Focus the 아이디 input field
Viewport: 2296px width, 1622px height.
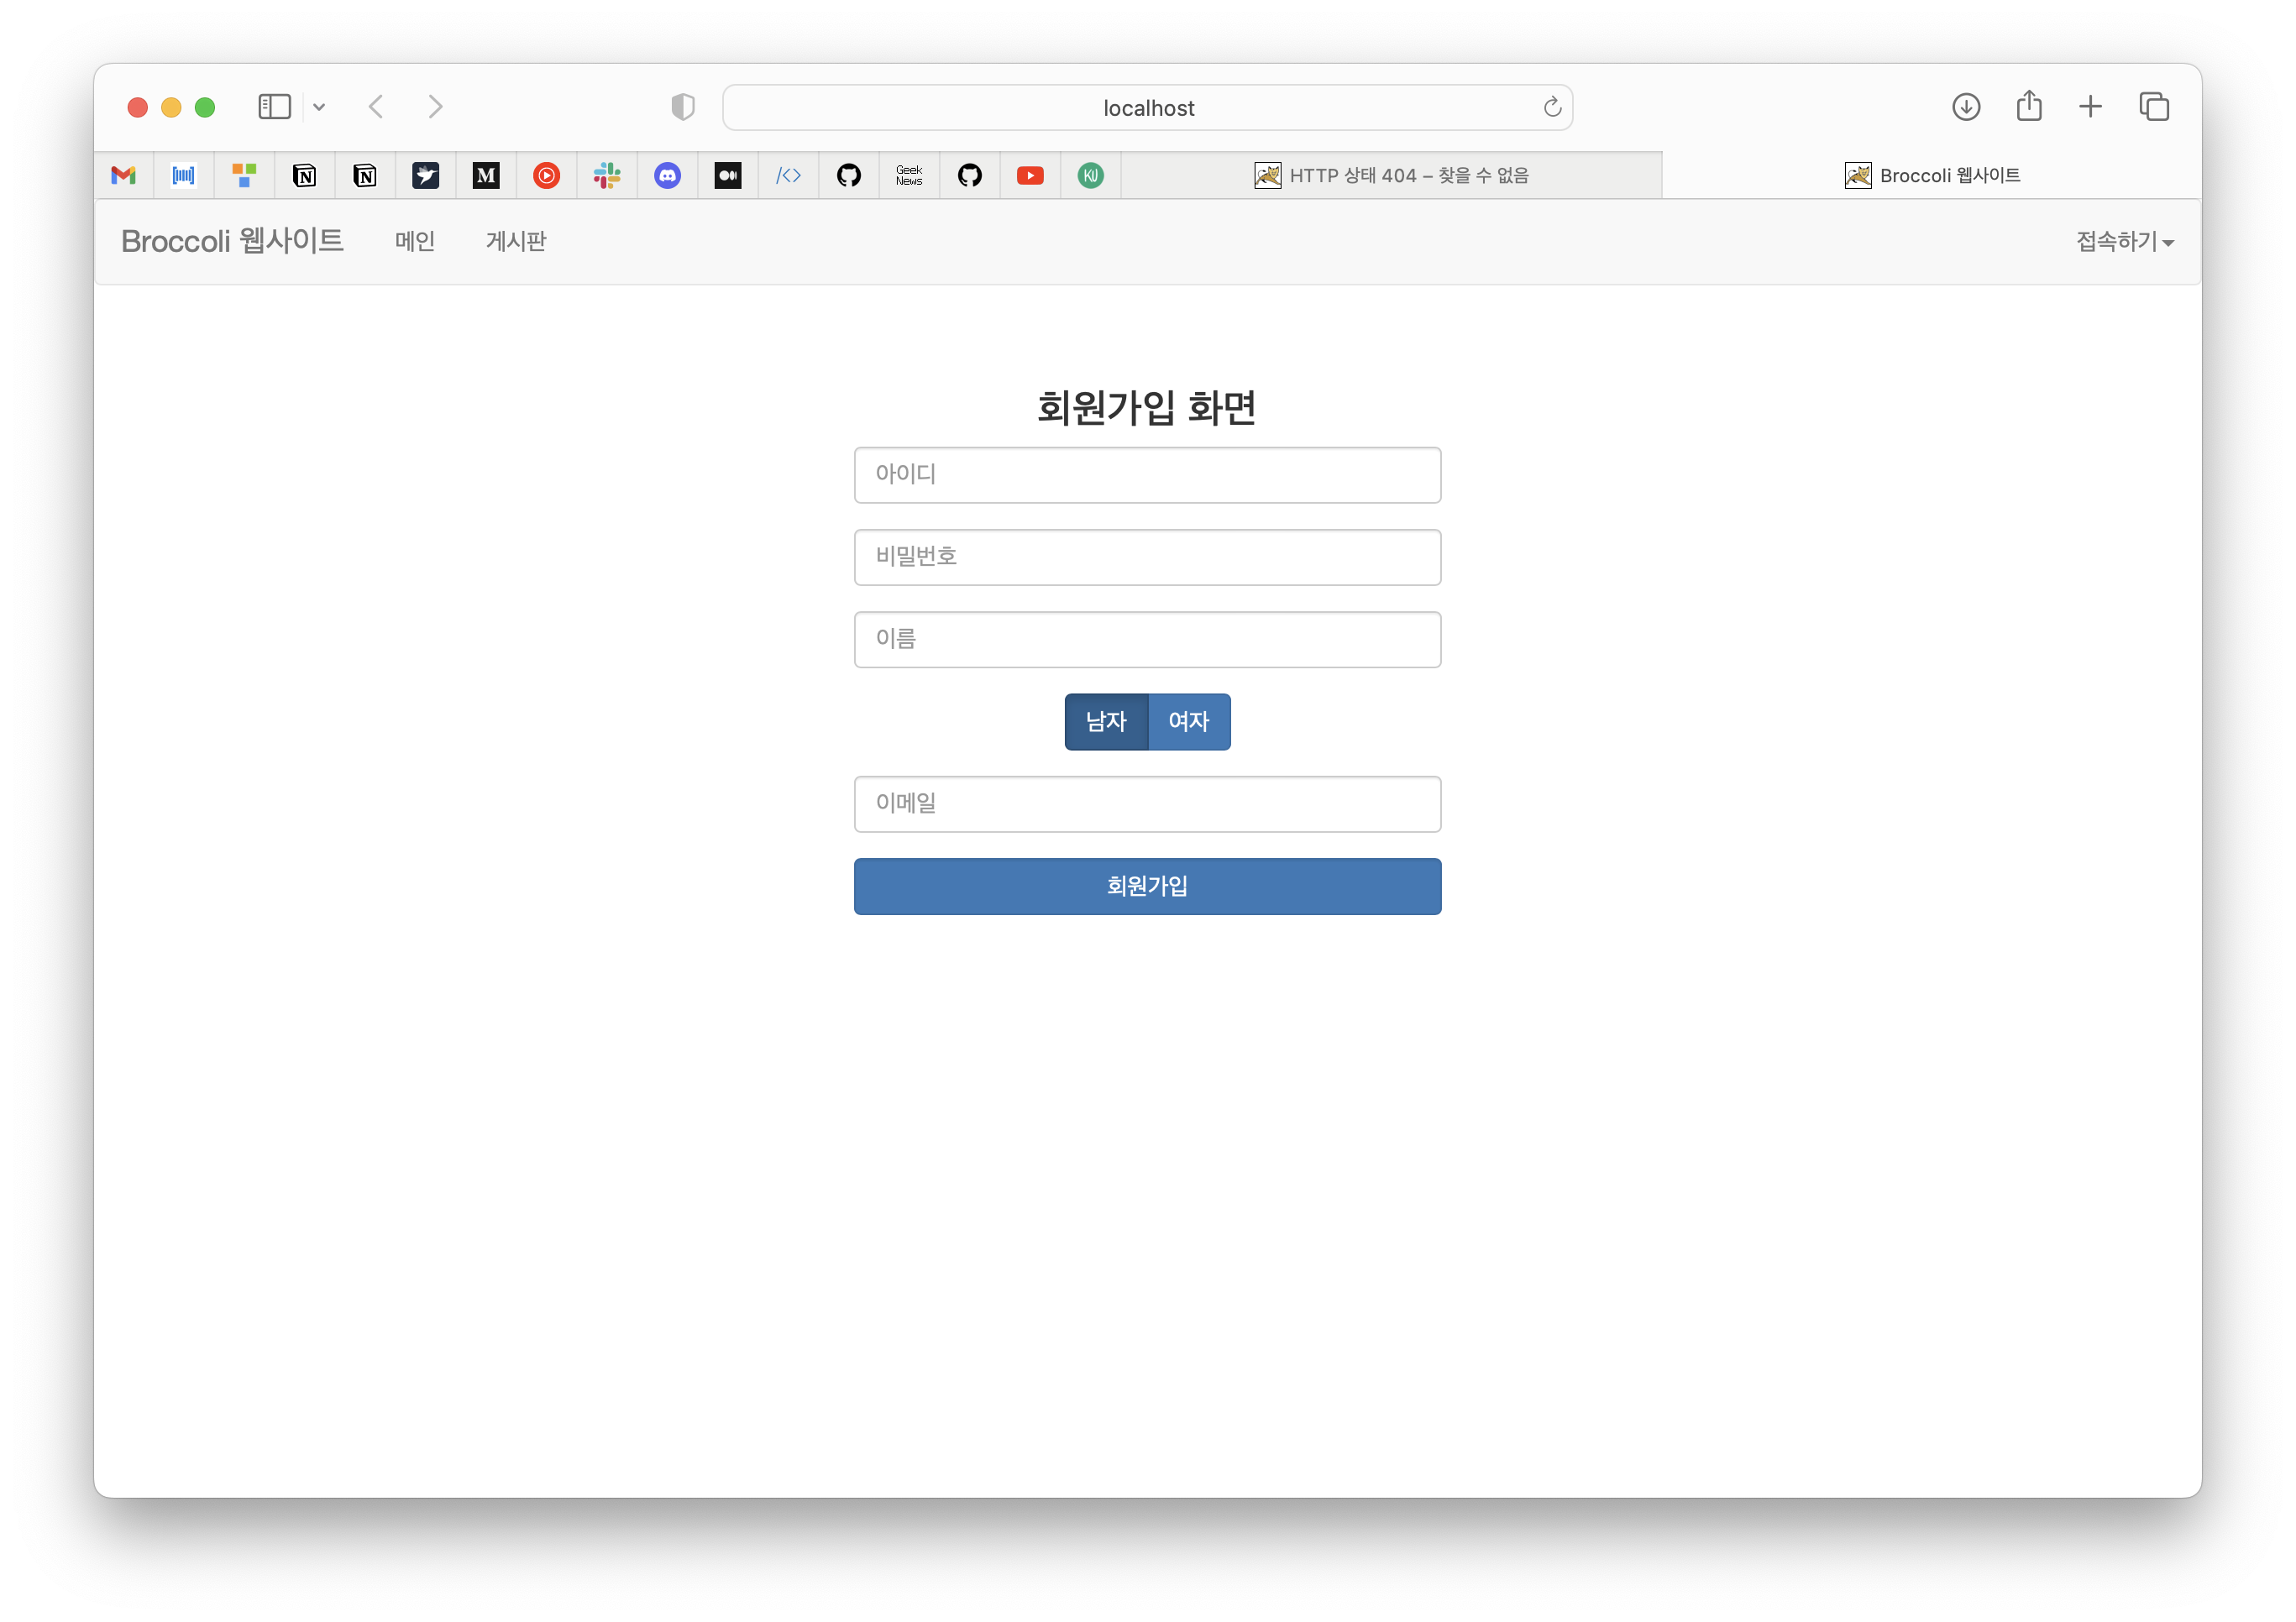click(1148, 475)
